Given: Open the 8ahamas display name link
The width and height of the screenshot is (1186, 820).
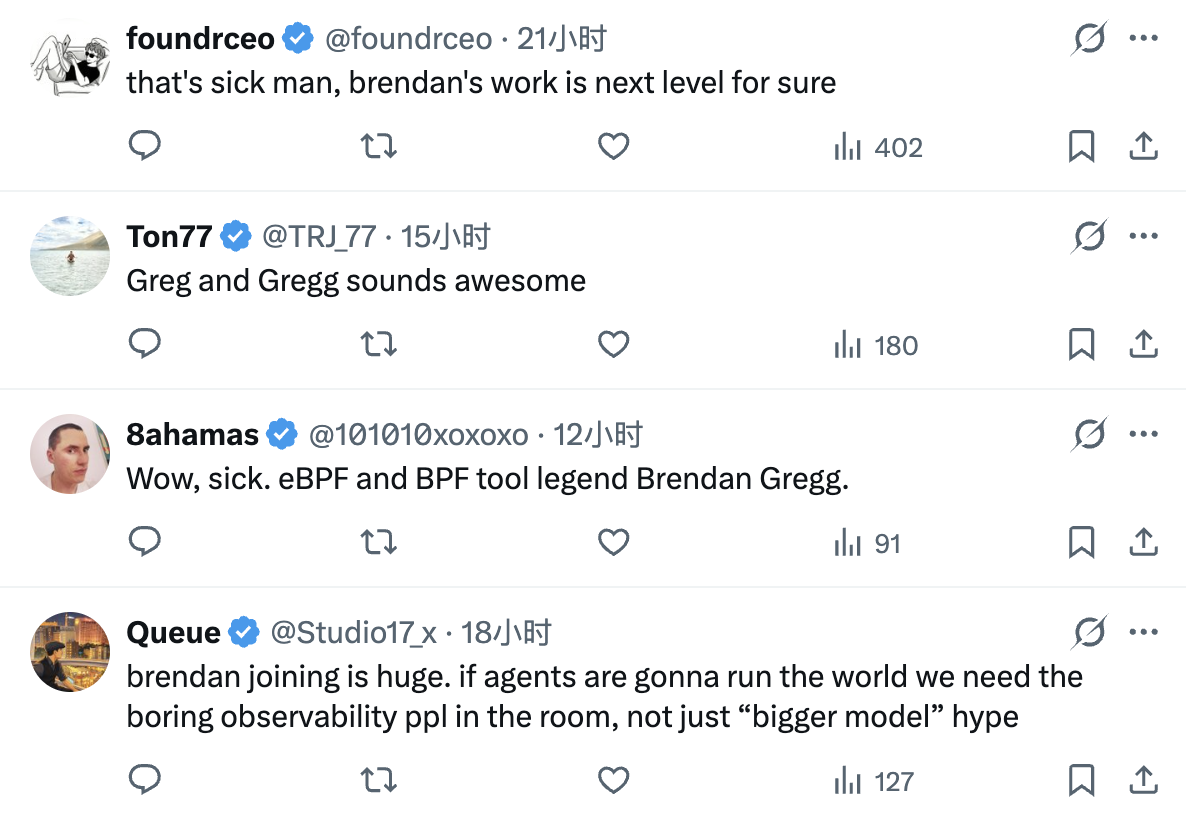Looking at the screenshot, I should click(193, 435).
